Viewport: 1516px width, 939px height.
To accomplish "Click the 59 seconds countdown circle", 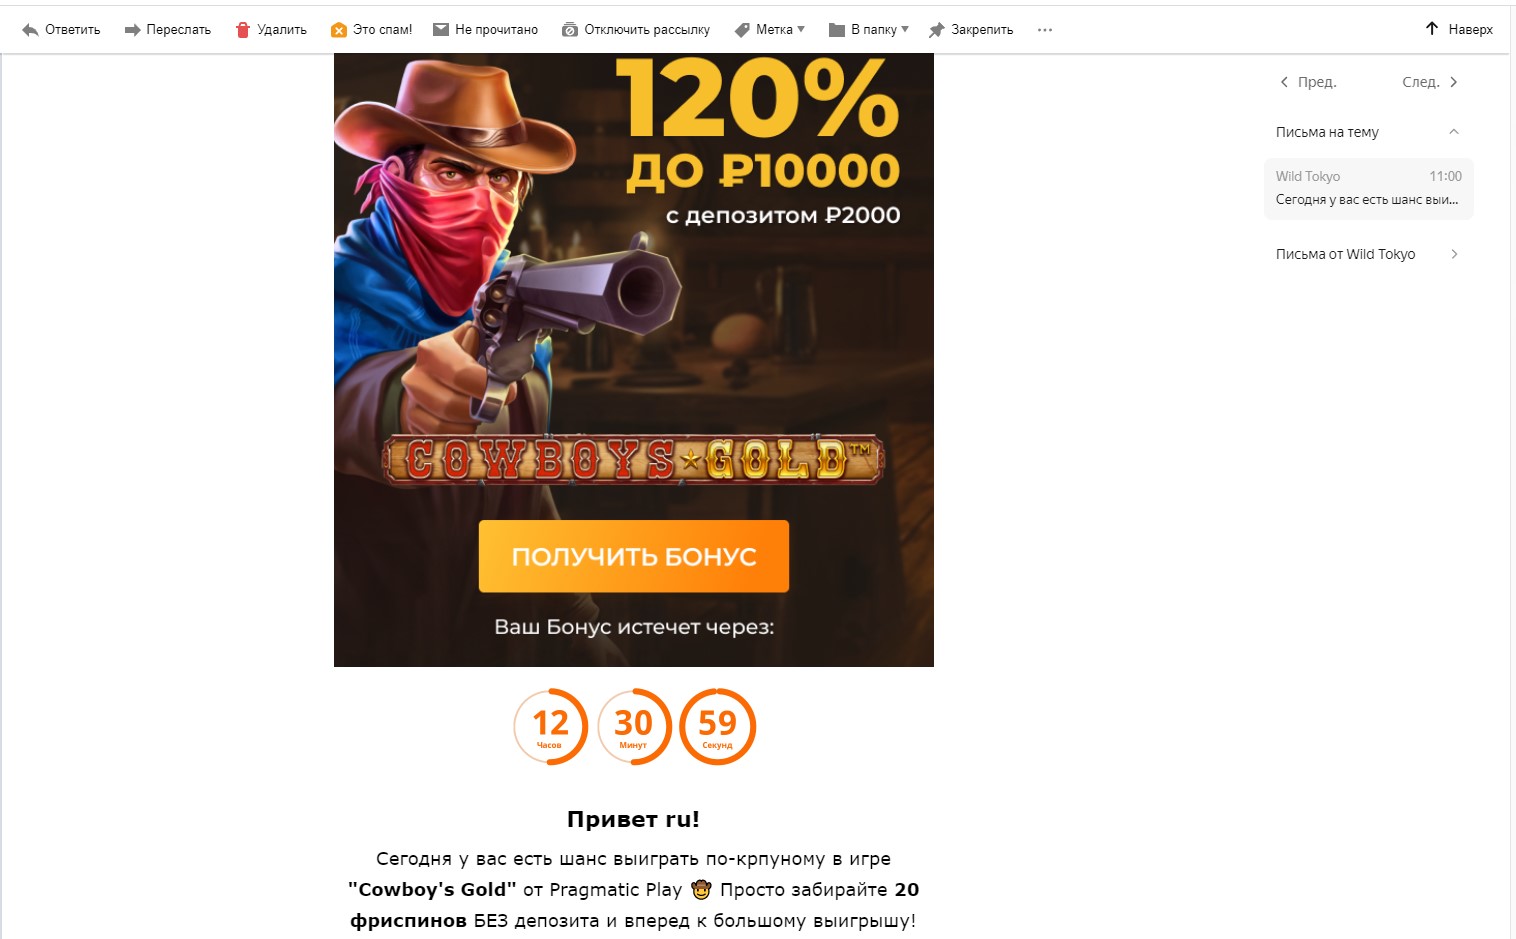I will [717, 727].
